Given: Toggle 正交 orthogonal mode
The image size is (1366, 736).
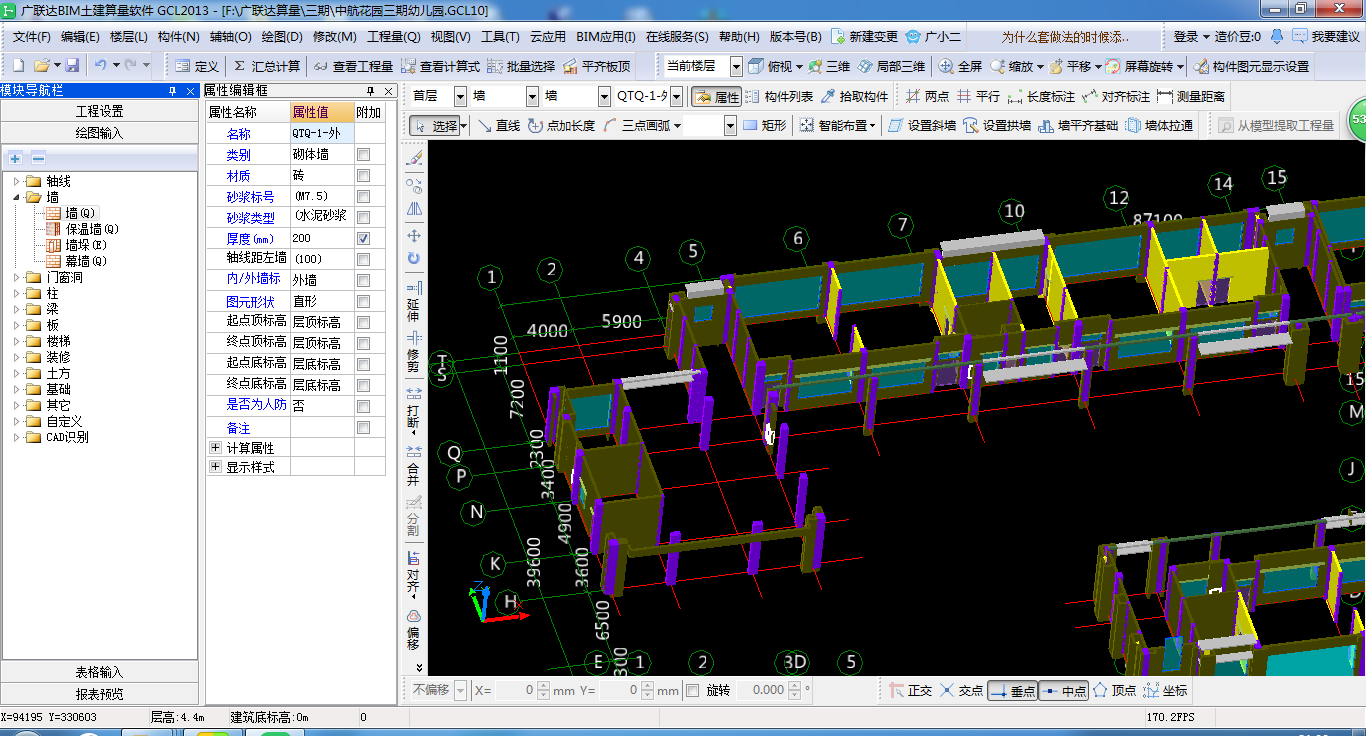Looking at the screenshot, I should coord(910,691).
